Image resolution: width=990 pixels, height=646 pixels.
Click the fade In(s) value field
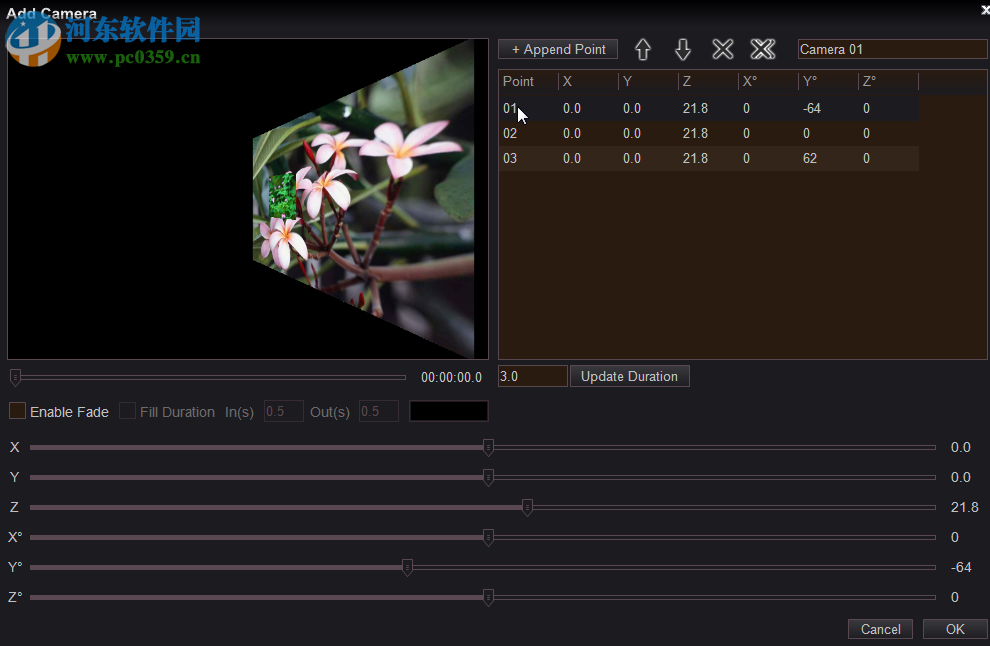pos(283,411)
